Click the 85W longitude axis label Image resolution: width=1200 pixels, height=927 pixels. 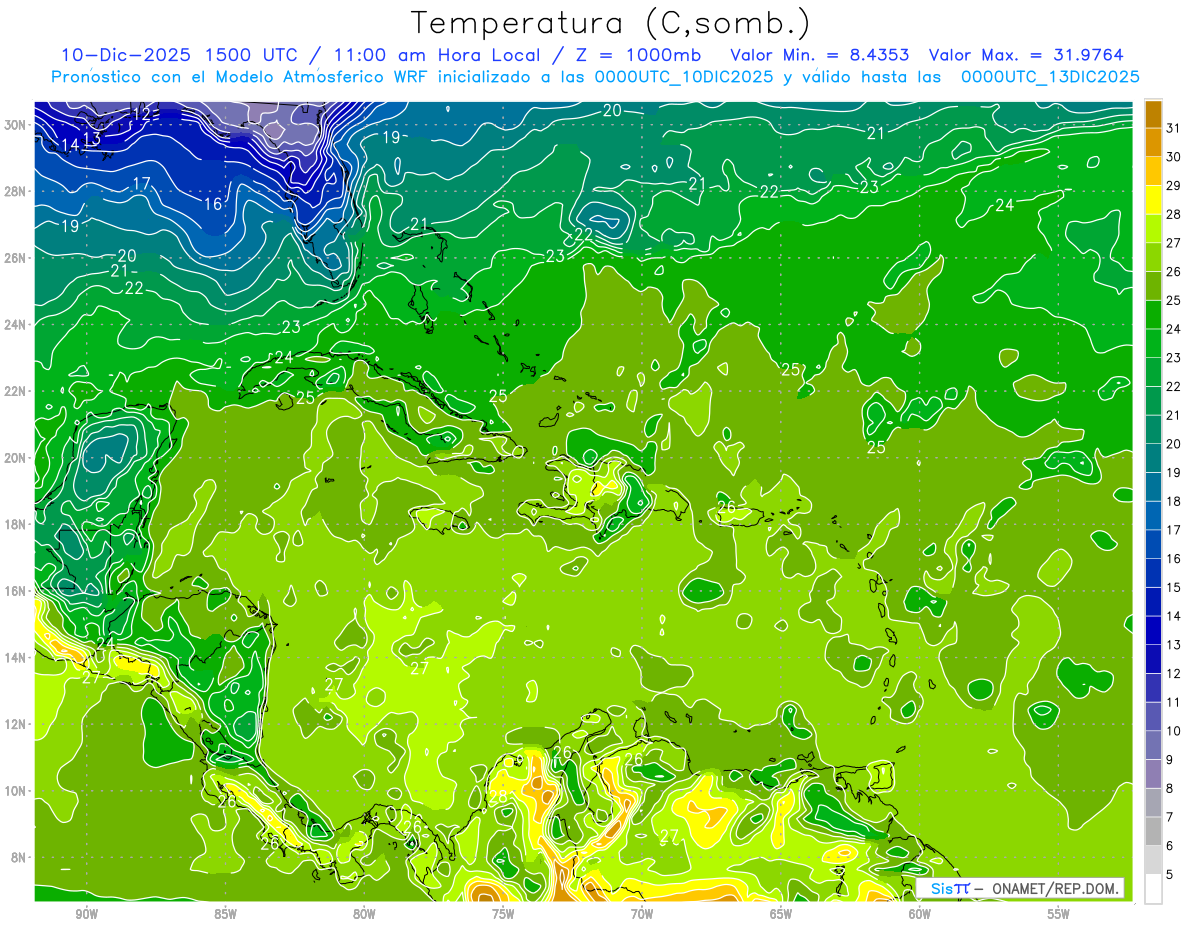[x=225, y=914]
